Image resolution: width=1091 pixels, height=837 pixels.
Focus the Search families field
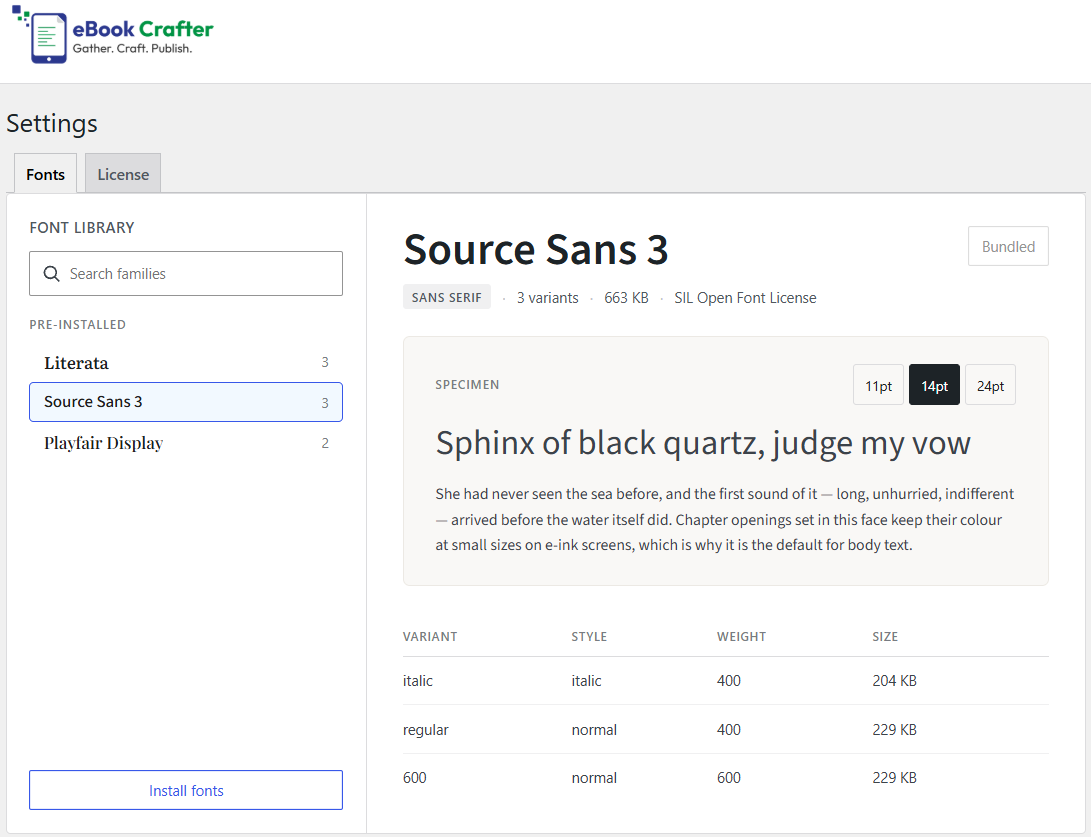point(186,273)
